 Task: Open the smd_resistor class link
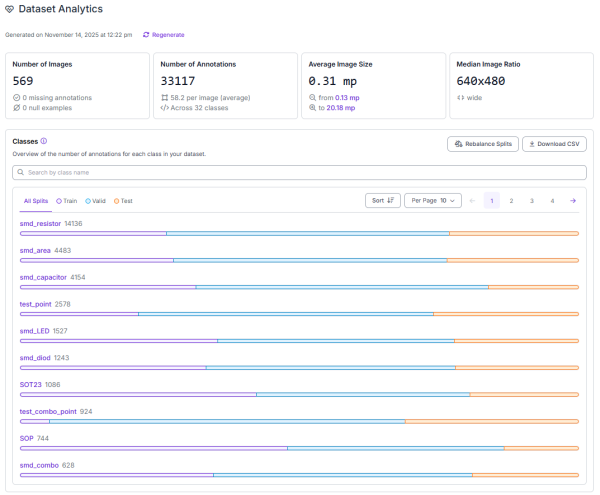40,224
